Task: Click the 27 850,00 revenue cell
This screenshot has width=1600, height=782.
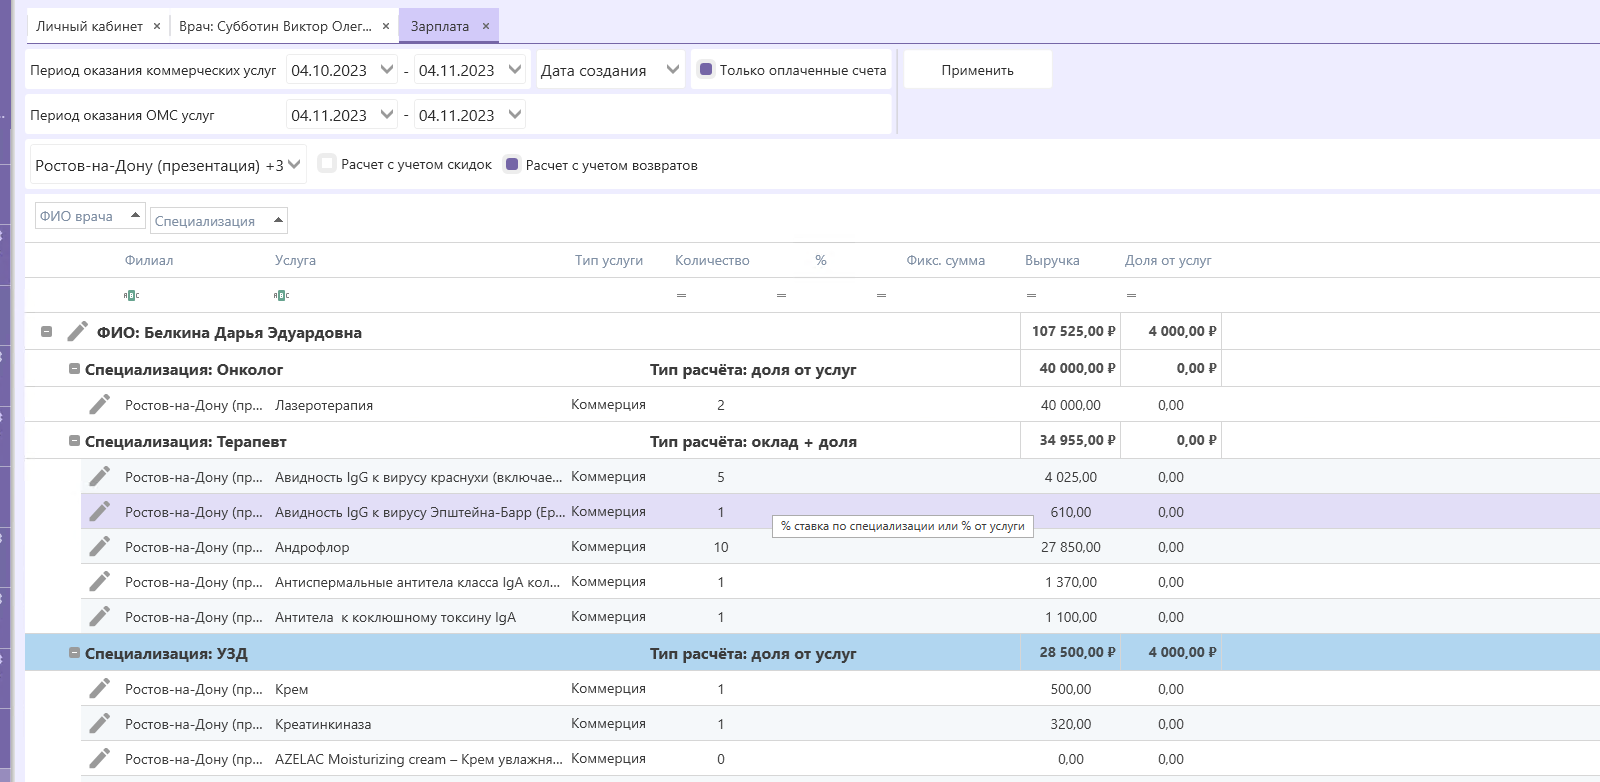Action: tap(1070, 547)
